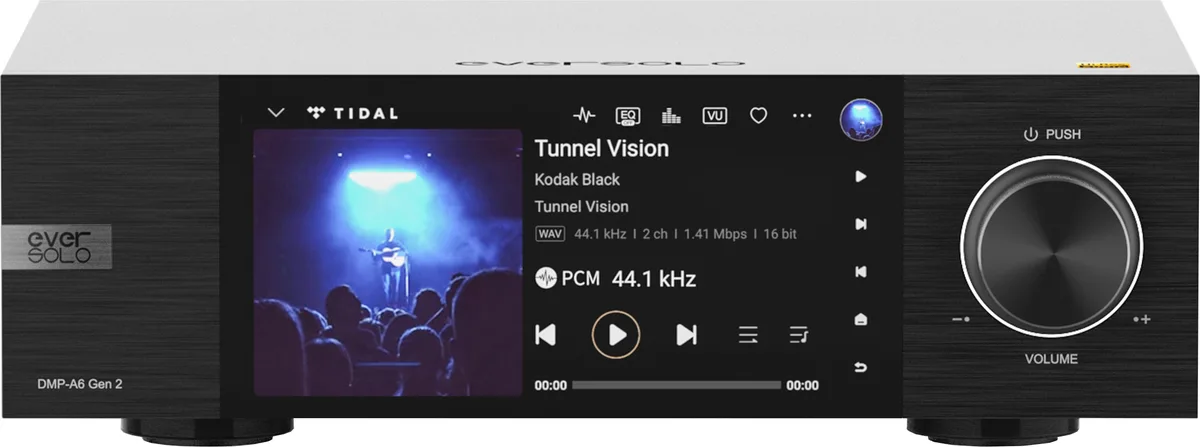Collapse the player with the down chevron

coord(276,113)
